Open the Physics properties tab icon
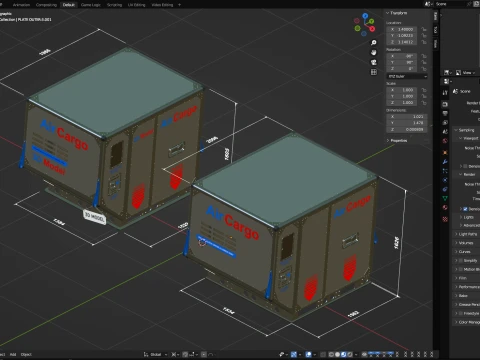480x360 pixels. coord(445,180)
